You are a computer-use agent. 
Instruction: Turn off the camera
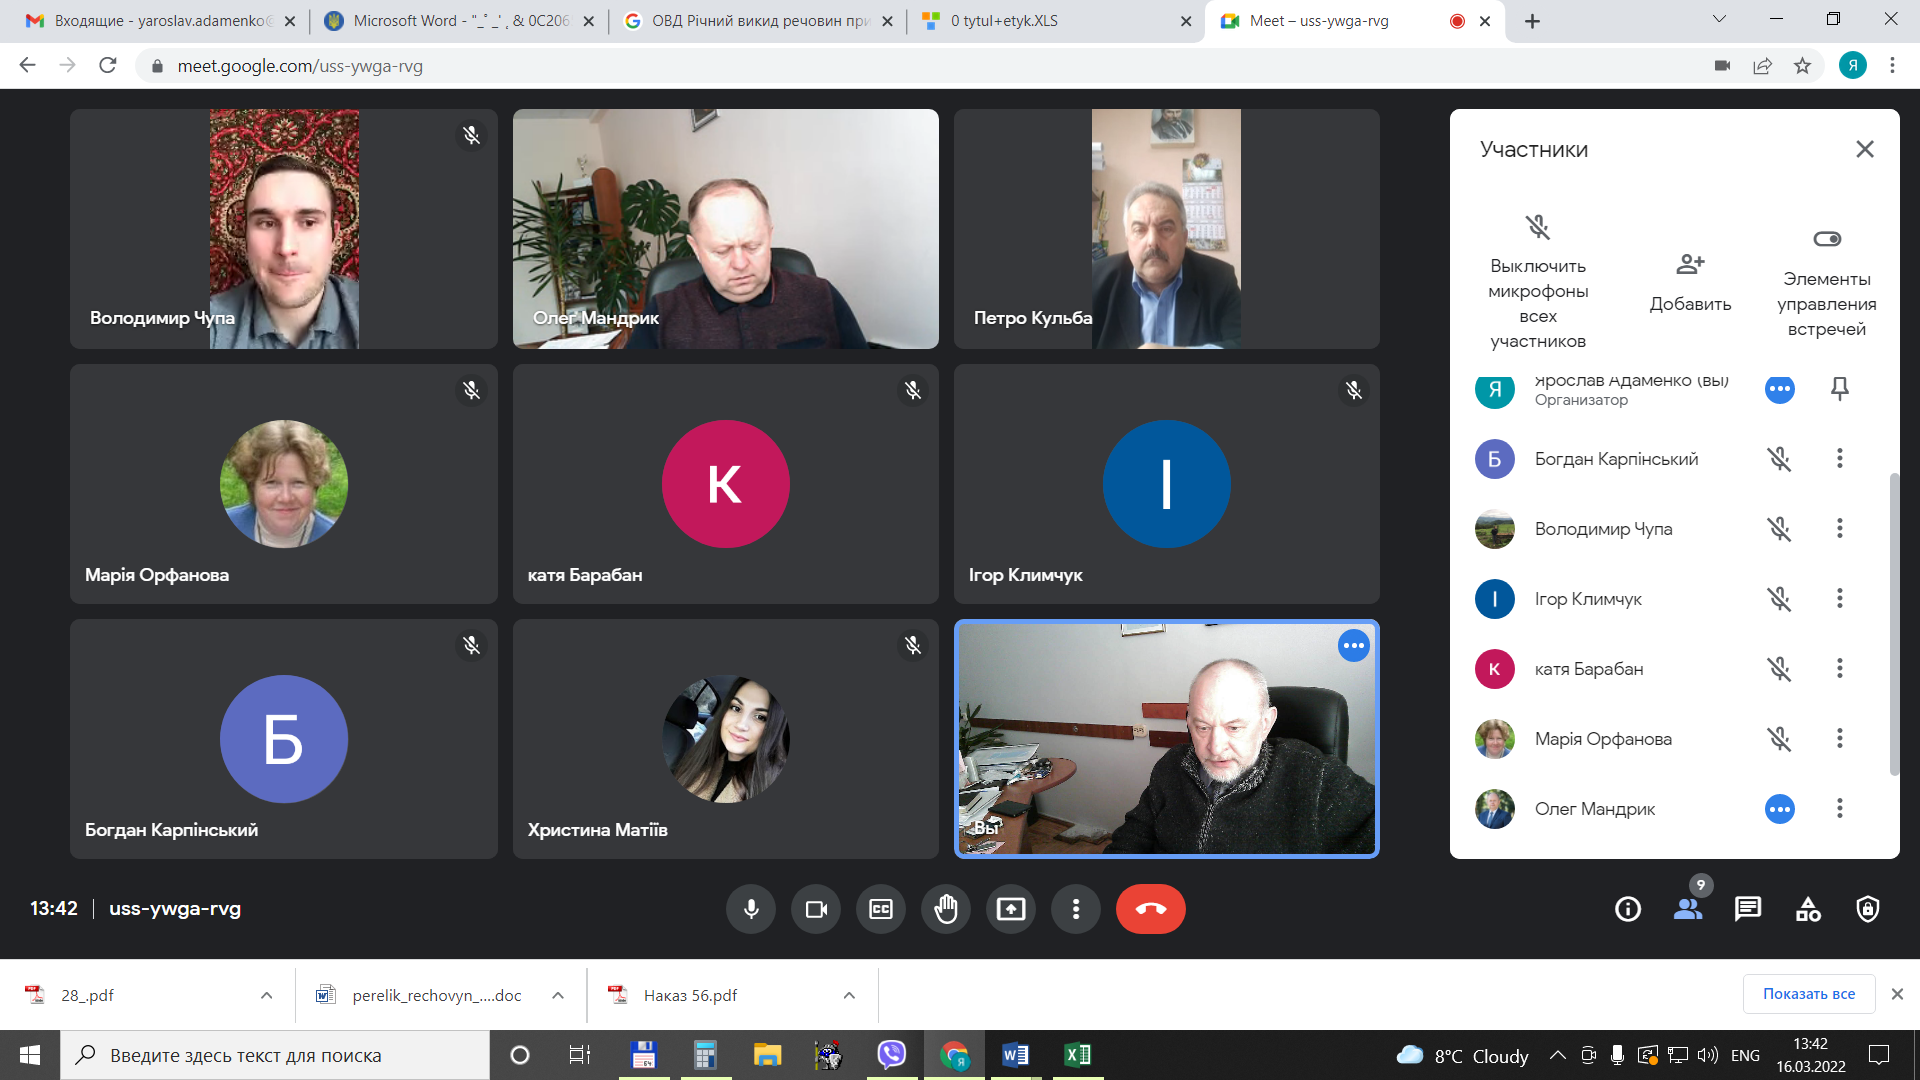(x=816, y=909)
